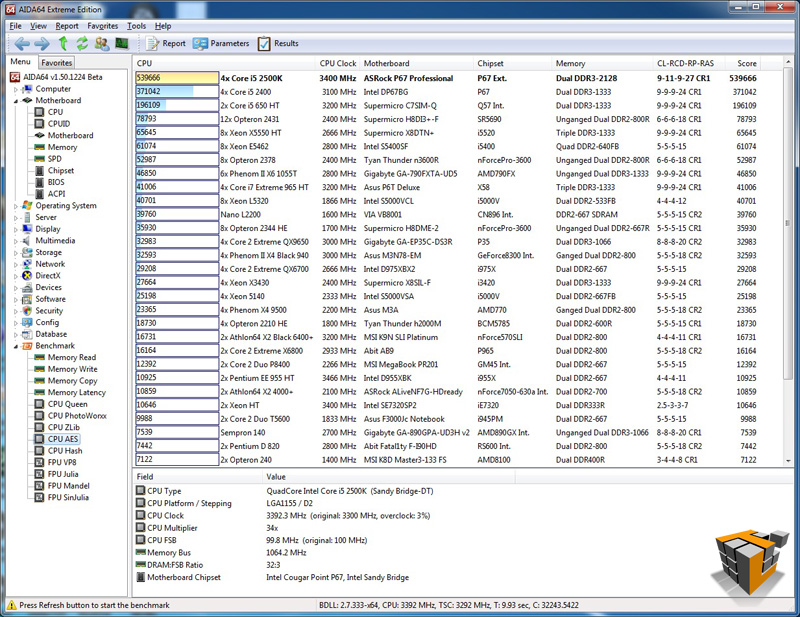Expand the Server tree node
The image size is (800, 617).
click(16, 218)
